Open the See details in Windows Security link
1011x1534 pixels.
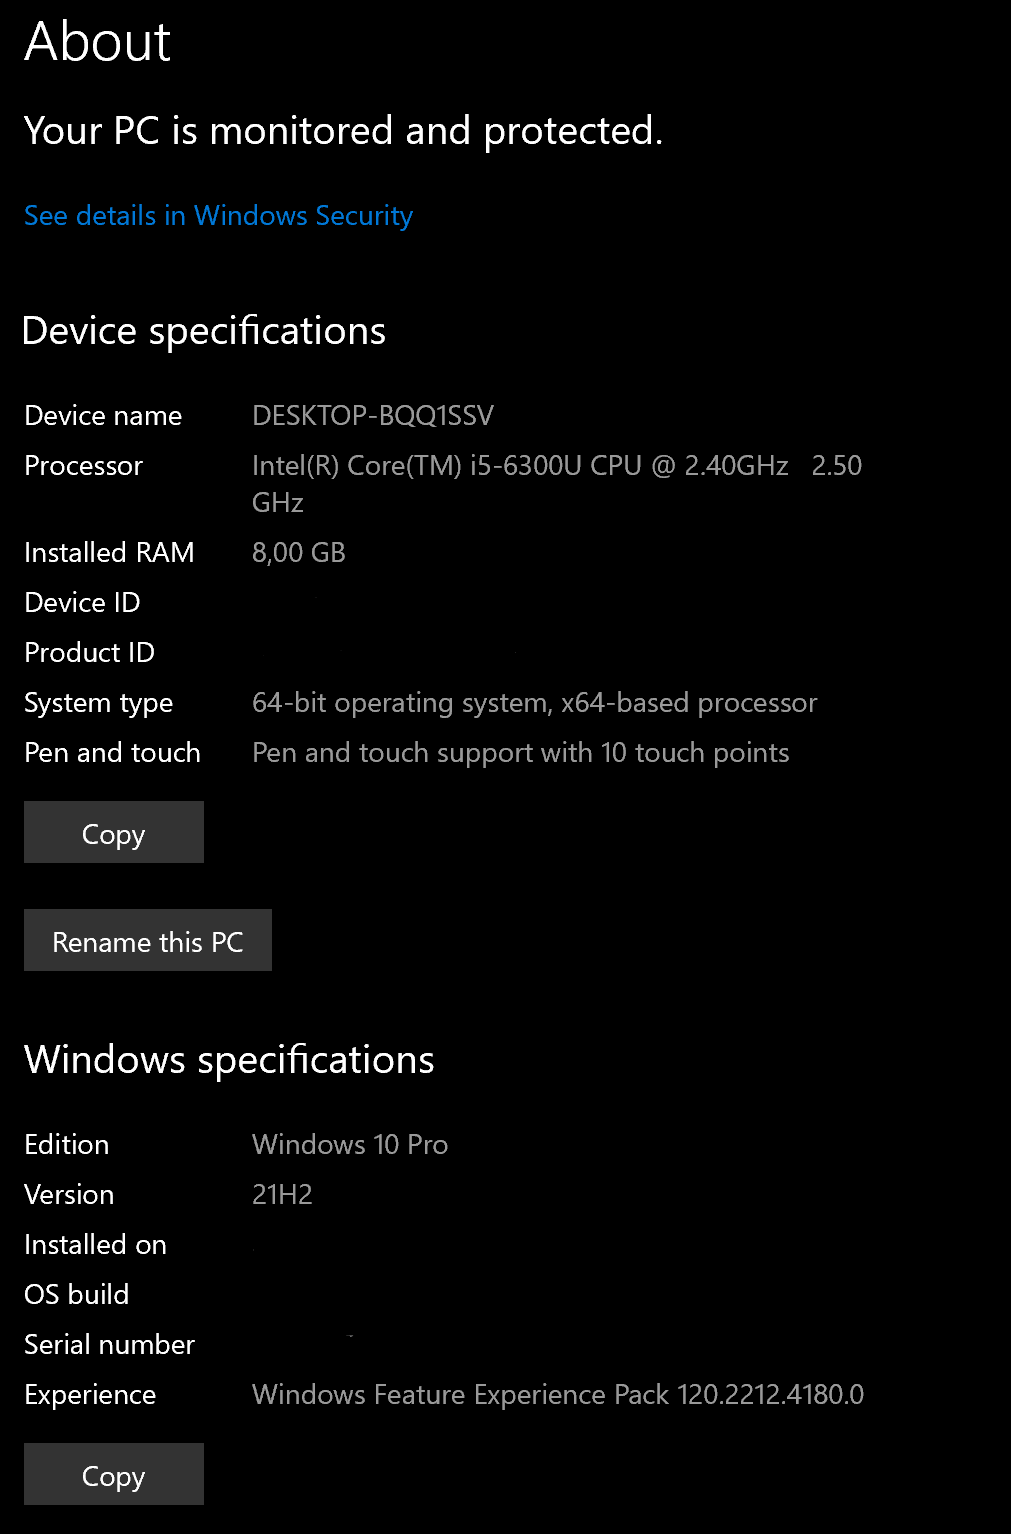216,216
